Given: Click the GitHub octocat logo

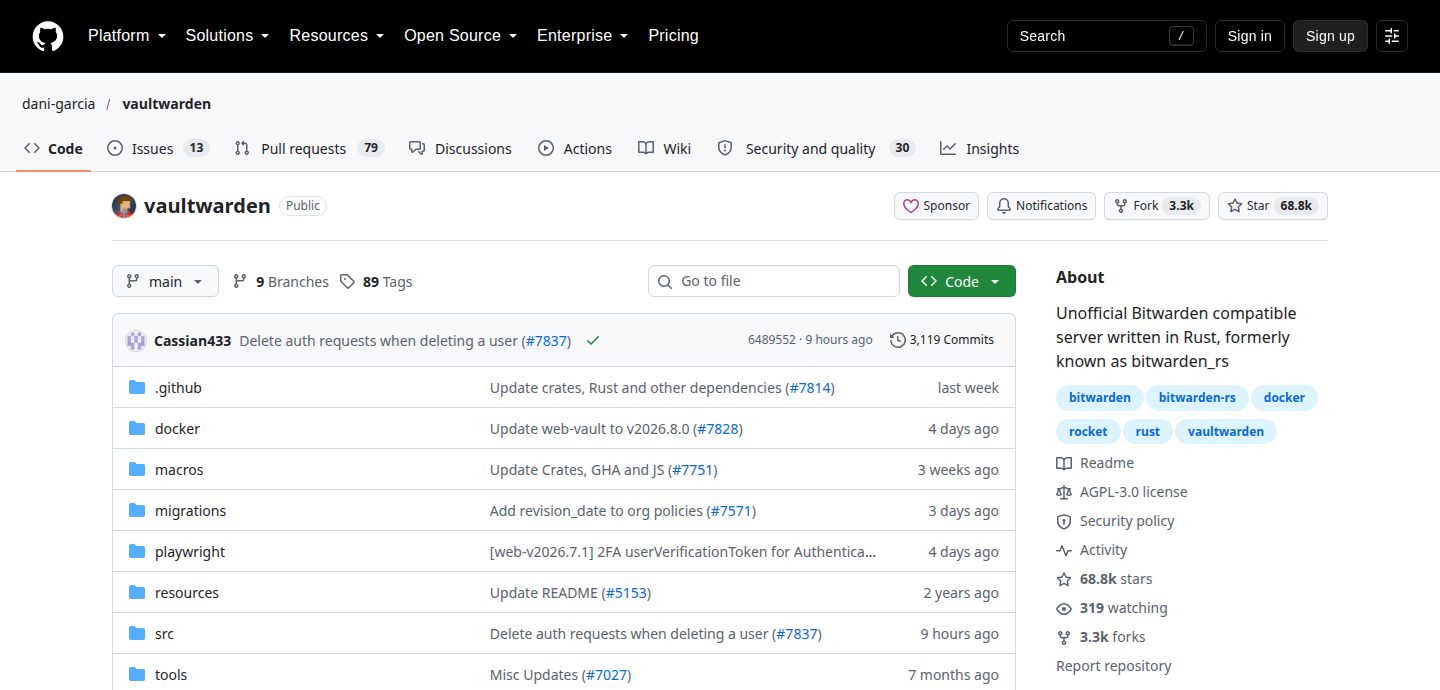Looking at the screenshot, I should pyautogui.click(x=48, y=36).
